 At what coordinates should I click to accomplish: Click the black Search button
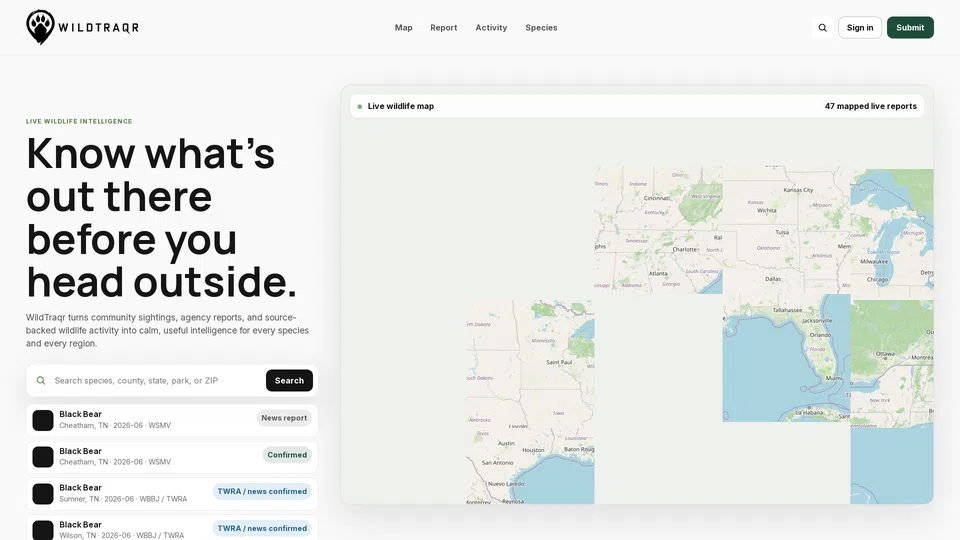point(289,381)
